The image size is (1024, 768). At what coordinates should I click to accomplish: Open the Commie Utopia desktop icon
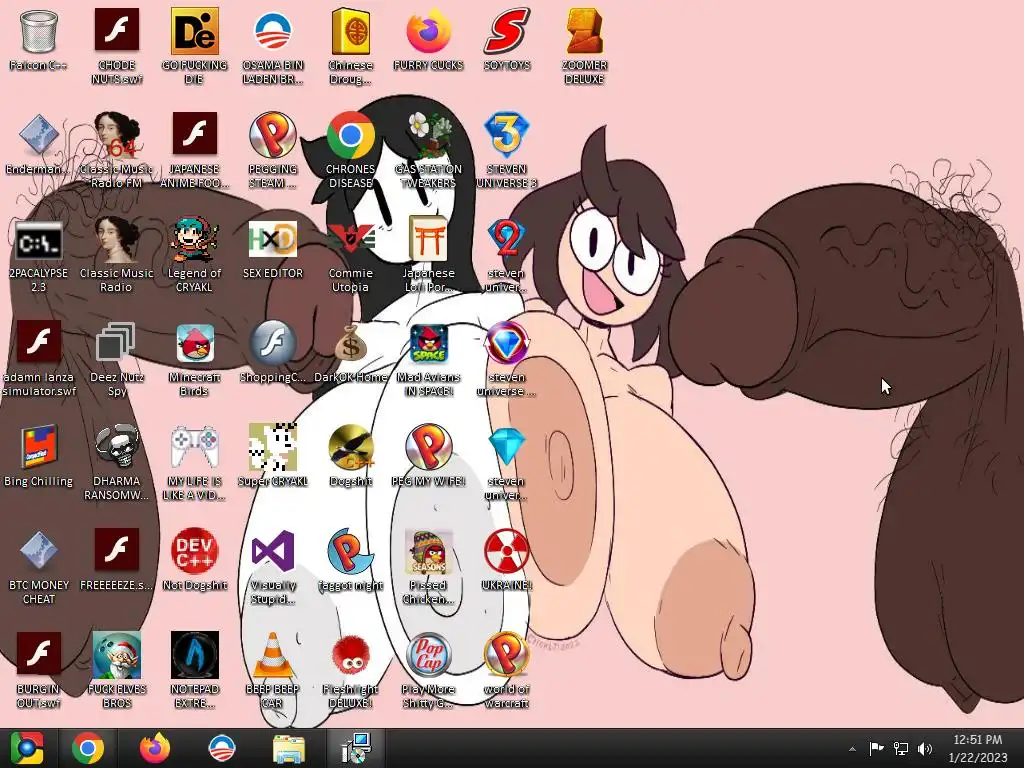pyautogui.click(x=351, y=240)
